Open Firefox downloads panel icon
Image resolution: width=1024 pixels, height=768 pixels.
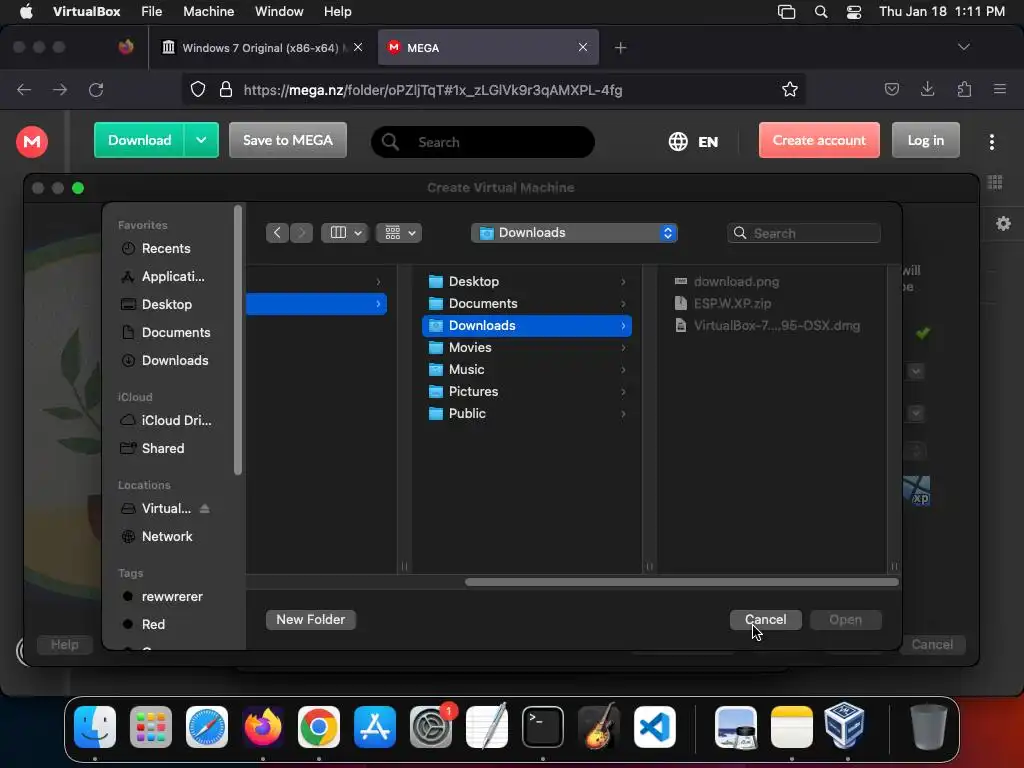pyautogui.click(x=927, y=89)
